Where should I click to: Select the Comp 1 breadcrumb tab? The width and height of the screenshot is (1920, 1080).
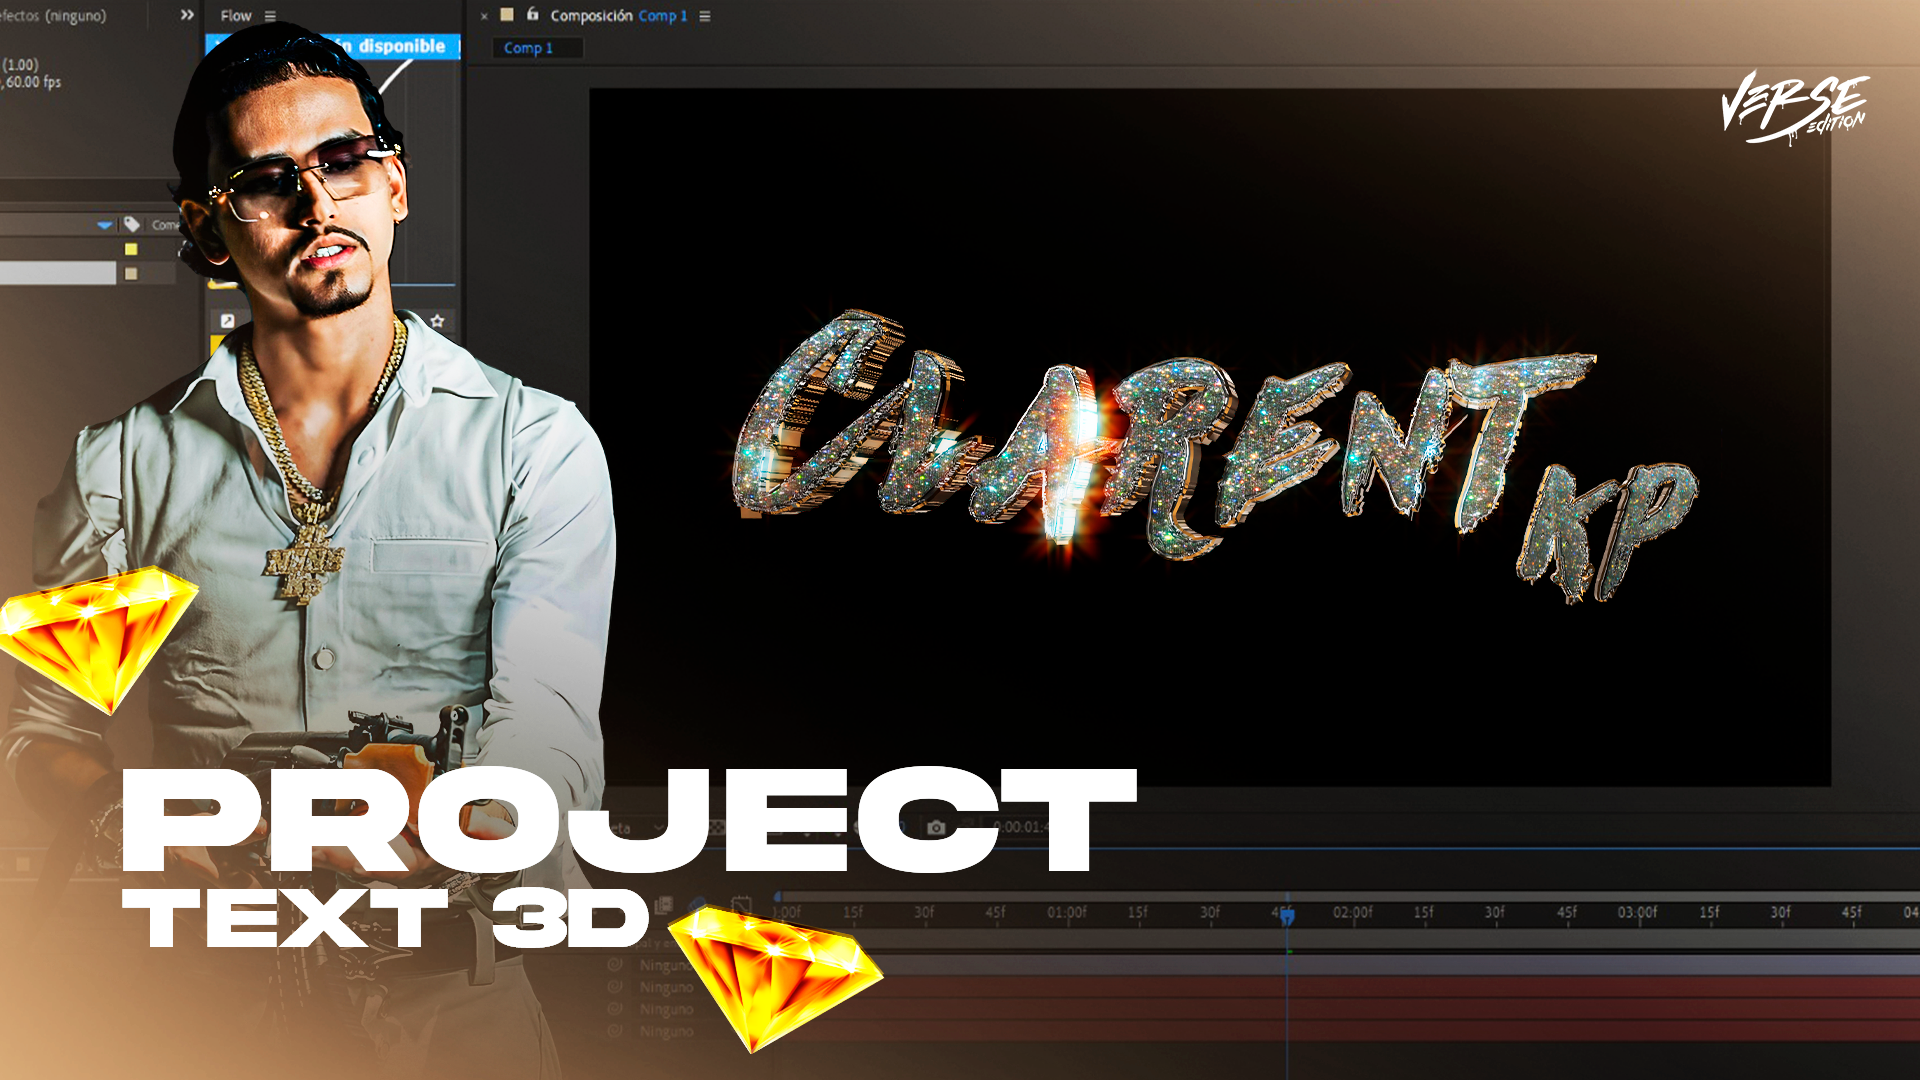click(528, 48)
